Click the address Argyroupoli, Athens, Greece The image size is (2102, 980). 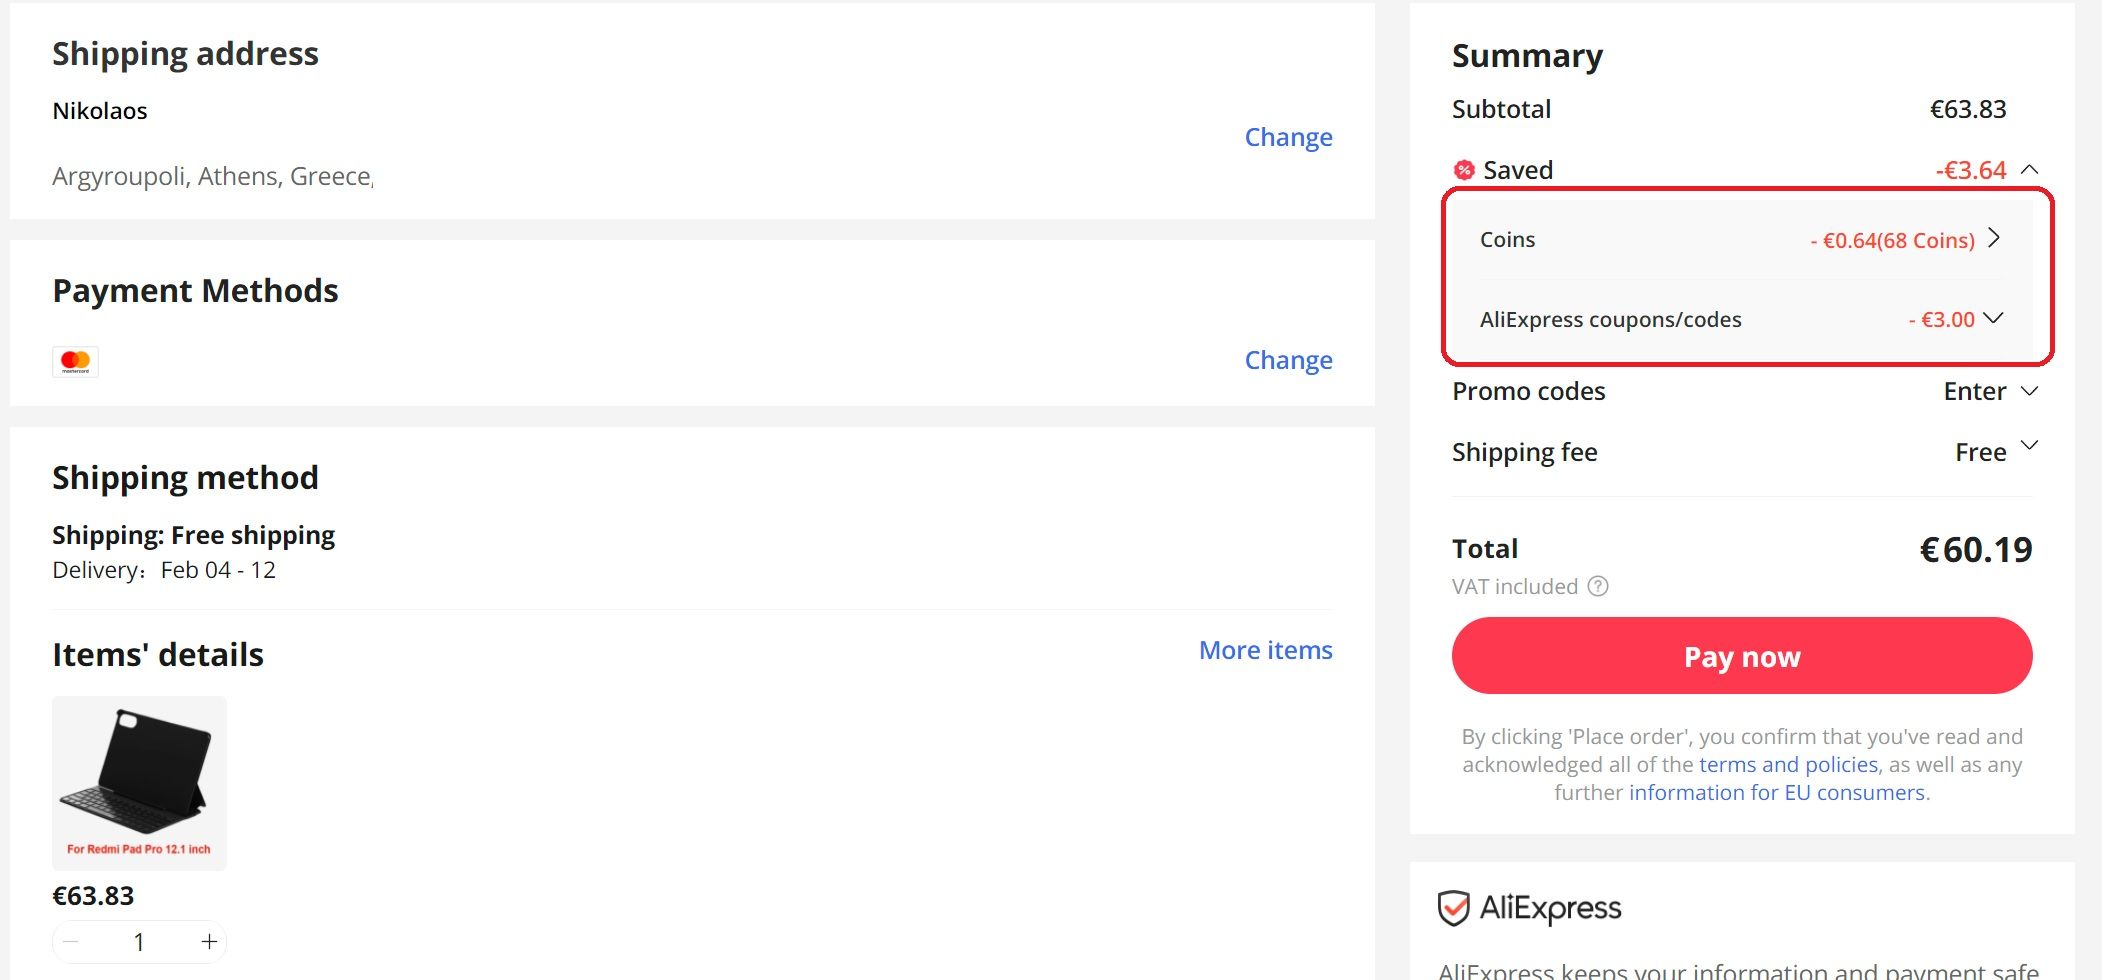(x=212, y=177)
